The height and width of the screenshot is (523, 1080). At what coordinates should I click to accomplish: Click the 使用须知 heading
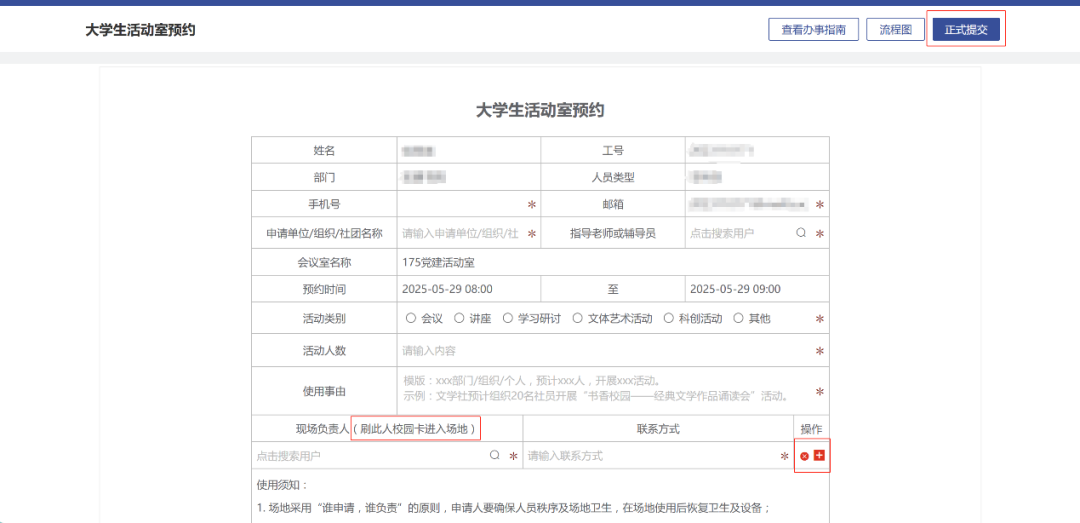(282, 484)
